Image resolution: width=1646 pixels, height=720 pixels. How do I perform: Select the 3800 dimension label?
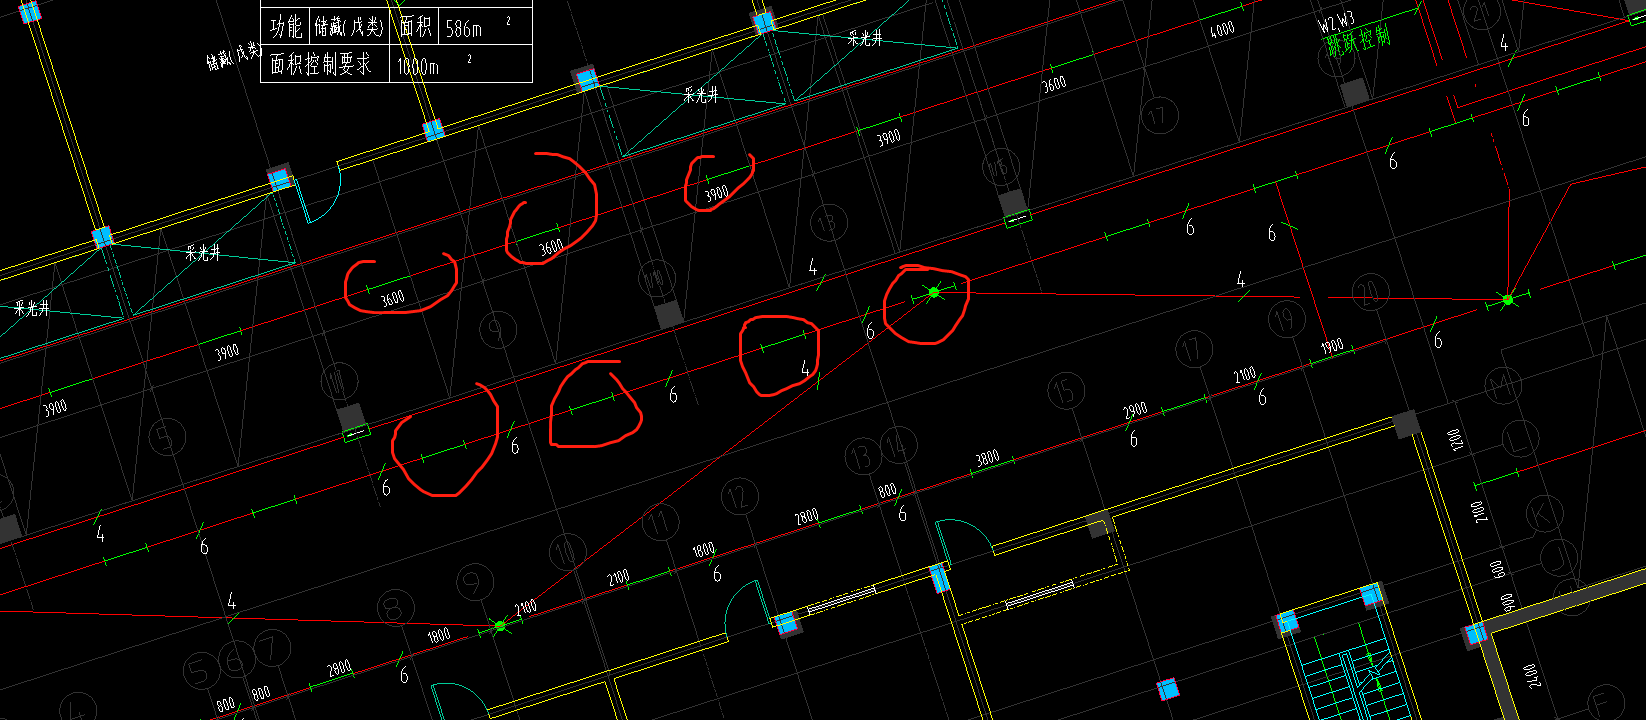pos(987,458)
